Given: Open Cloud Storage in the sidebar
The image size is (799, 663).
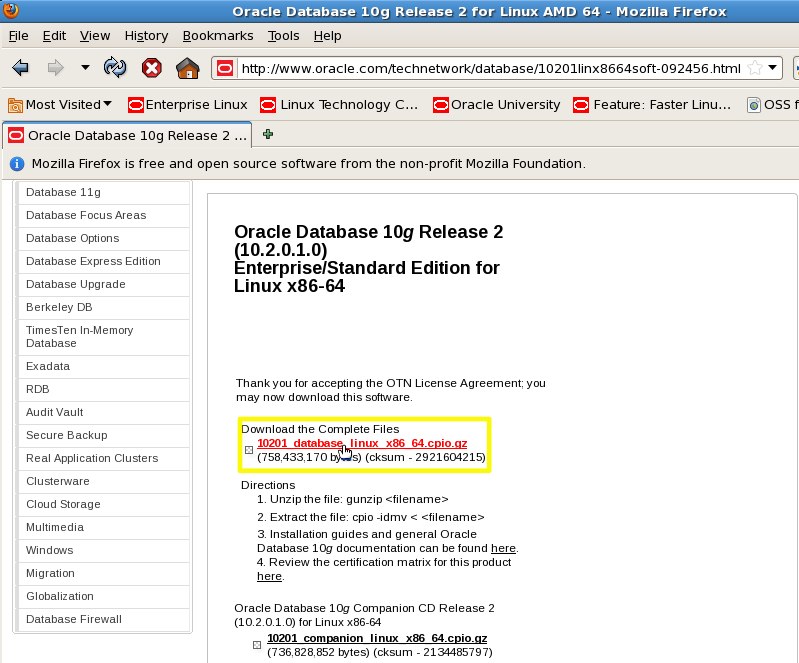Looking at the screenshot, I should point(103,504).
